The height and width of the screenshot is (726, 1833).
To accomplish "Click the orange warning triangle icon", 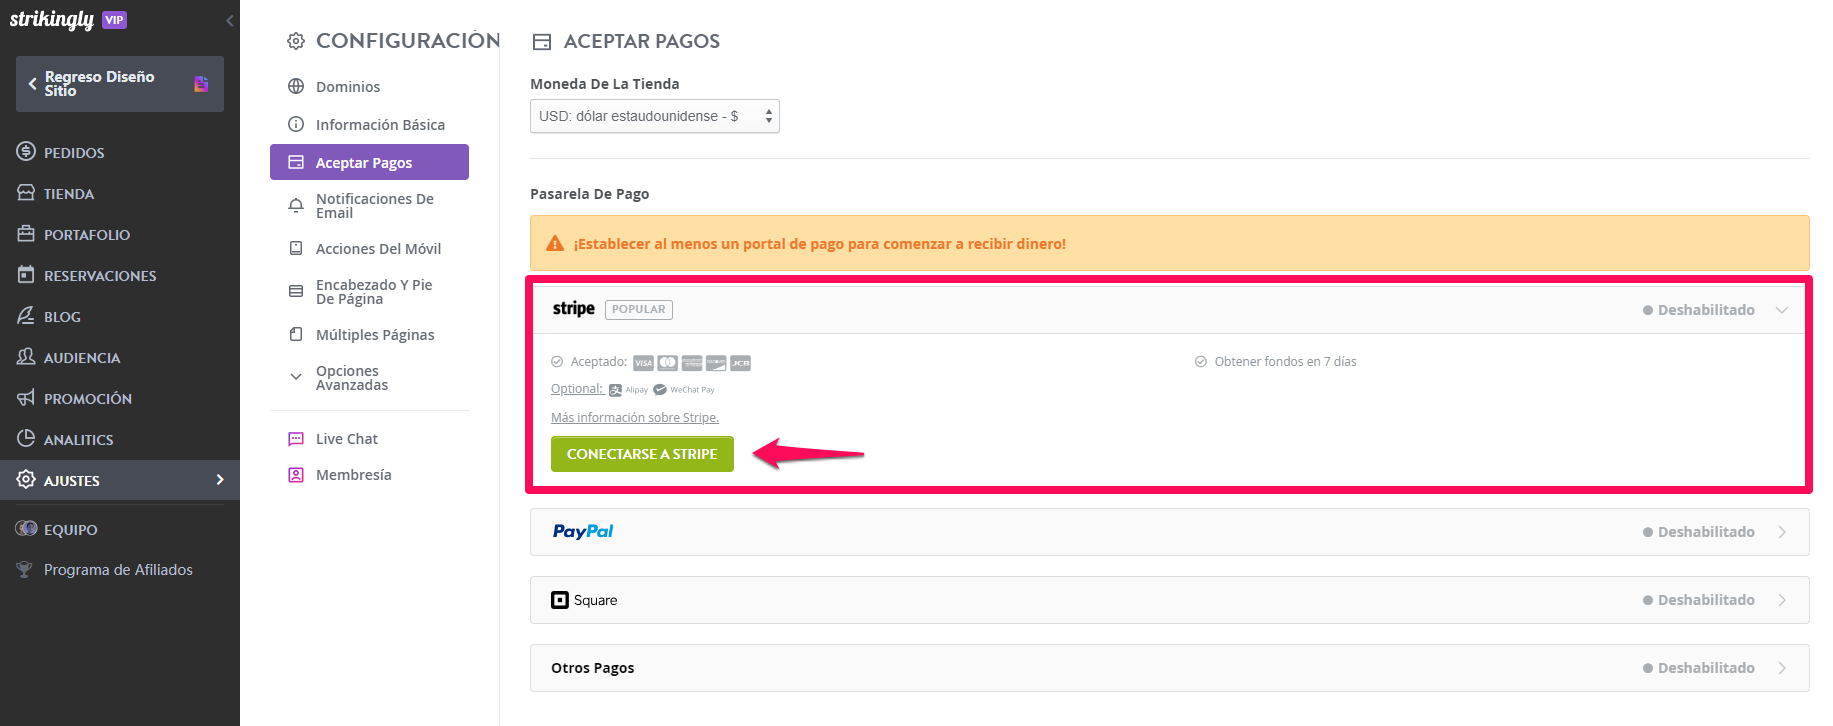I will 555,243.
